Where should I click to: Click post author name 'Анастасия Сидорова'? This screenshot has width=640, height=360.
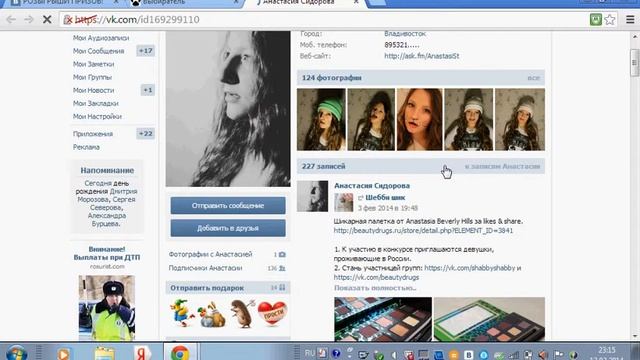click(372, 186)
